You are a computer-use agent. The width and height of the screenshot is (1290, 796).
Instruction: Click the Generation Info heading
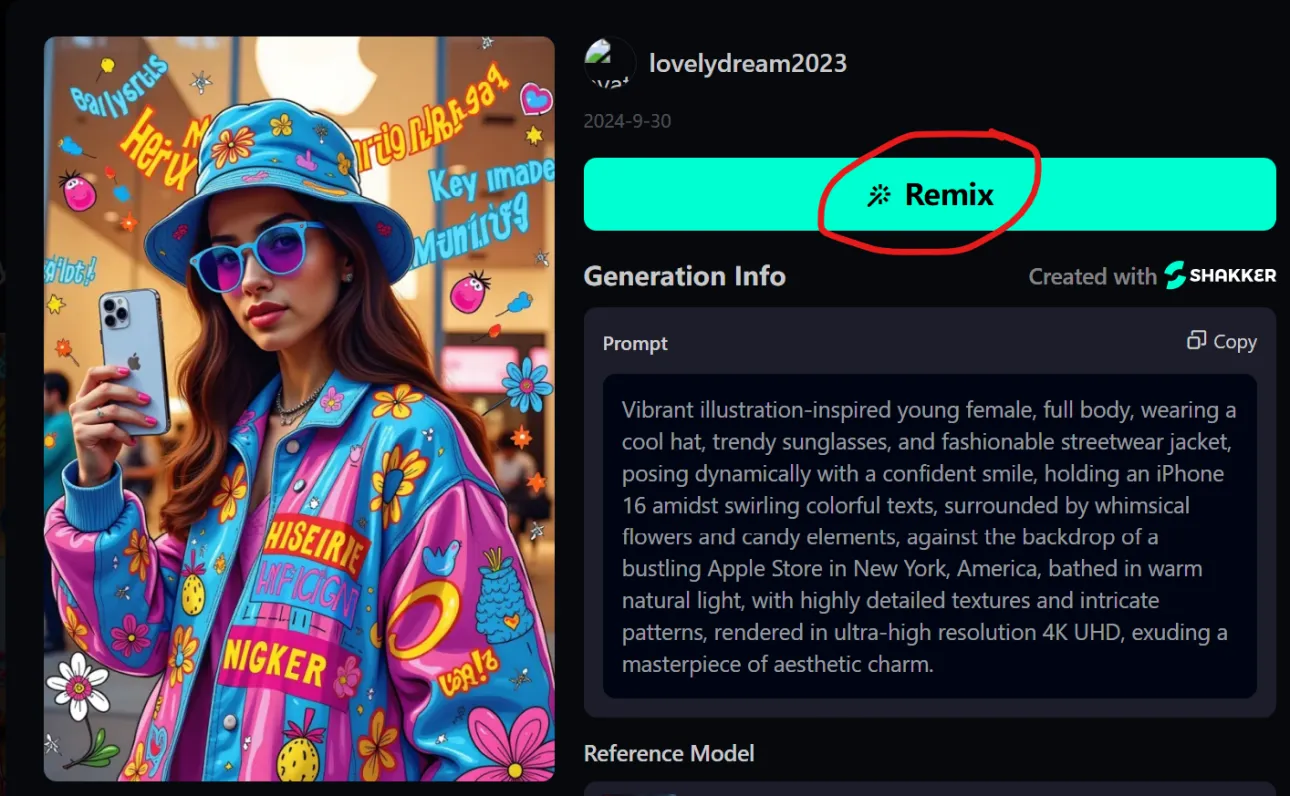tap(684, 276)
